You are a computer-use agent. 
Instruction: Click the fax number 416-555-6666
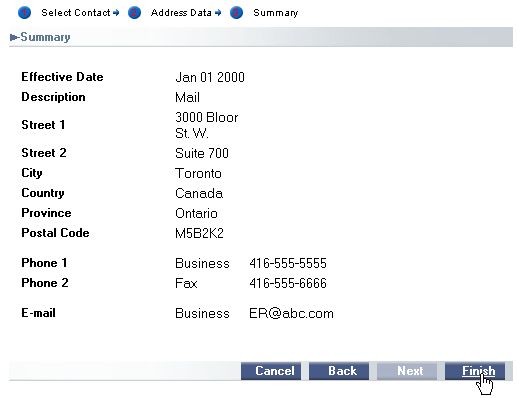[x=288, y=283]
